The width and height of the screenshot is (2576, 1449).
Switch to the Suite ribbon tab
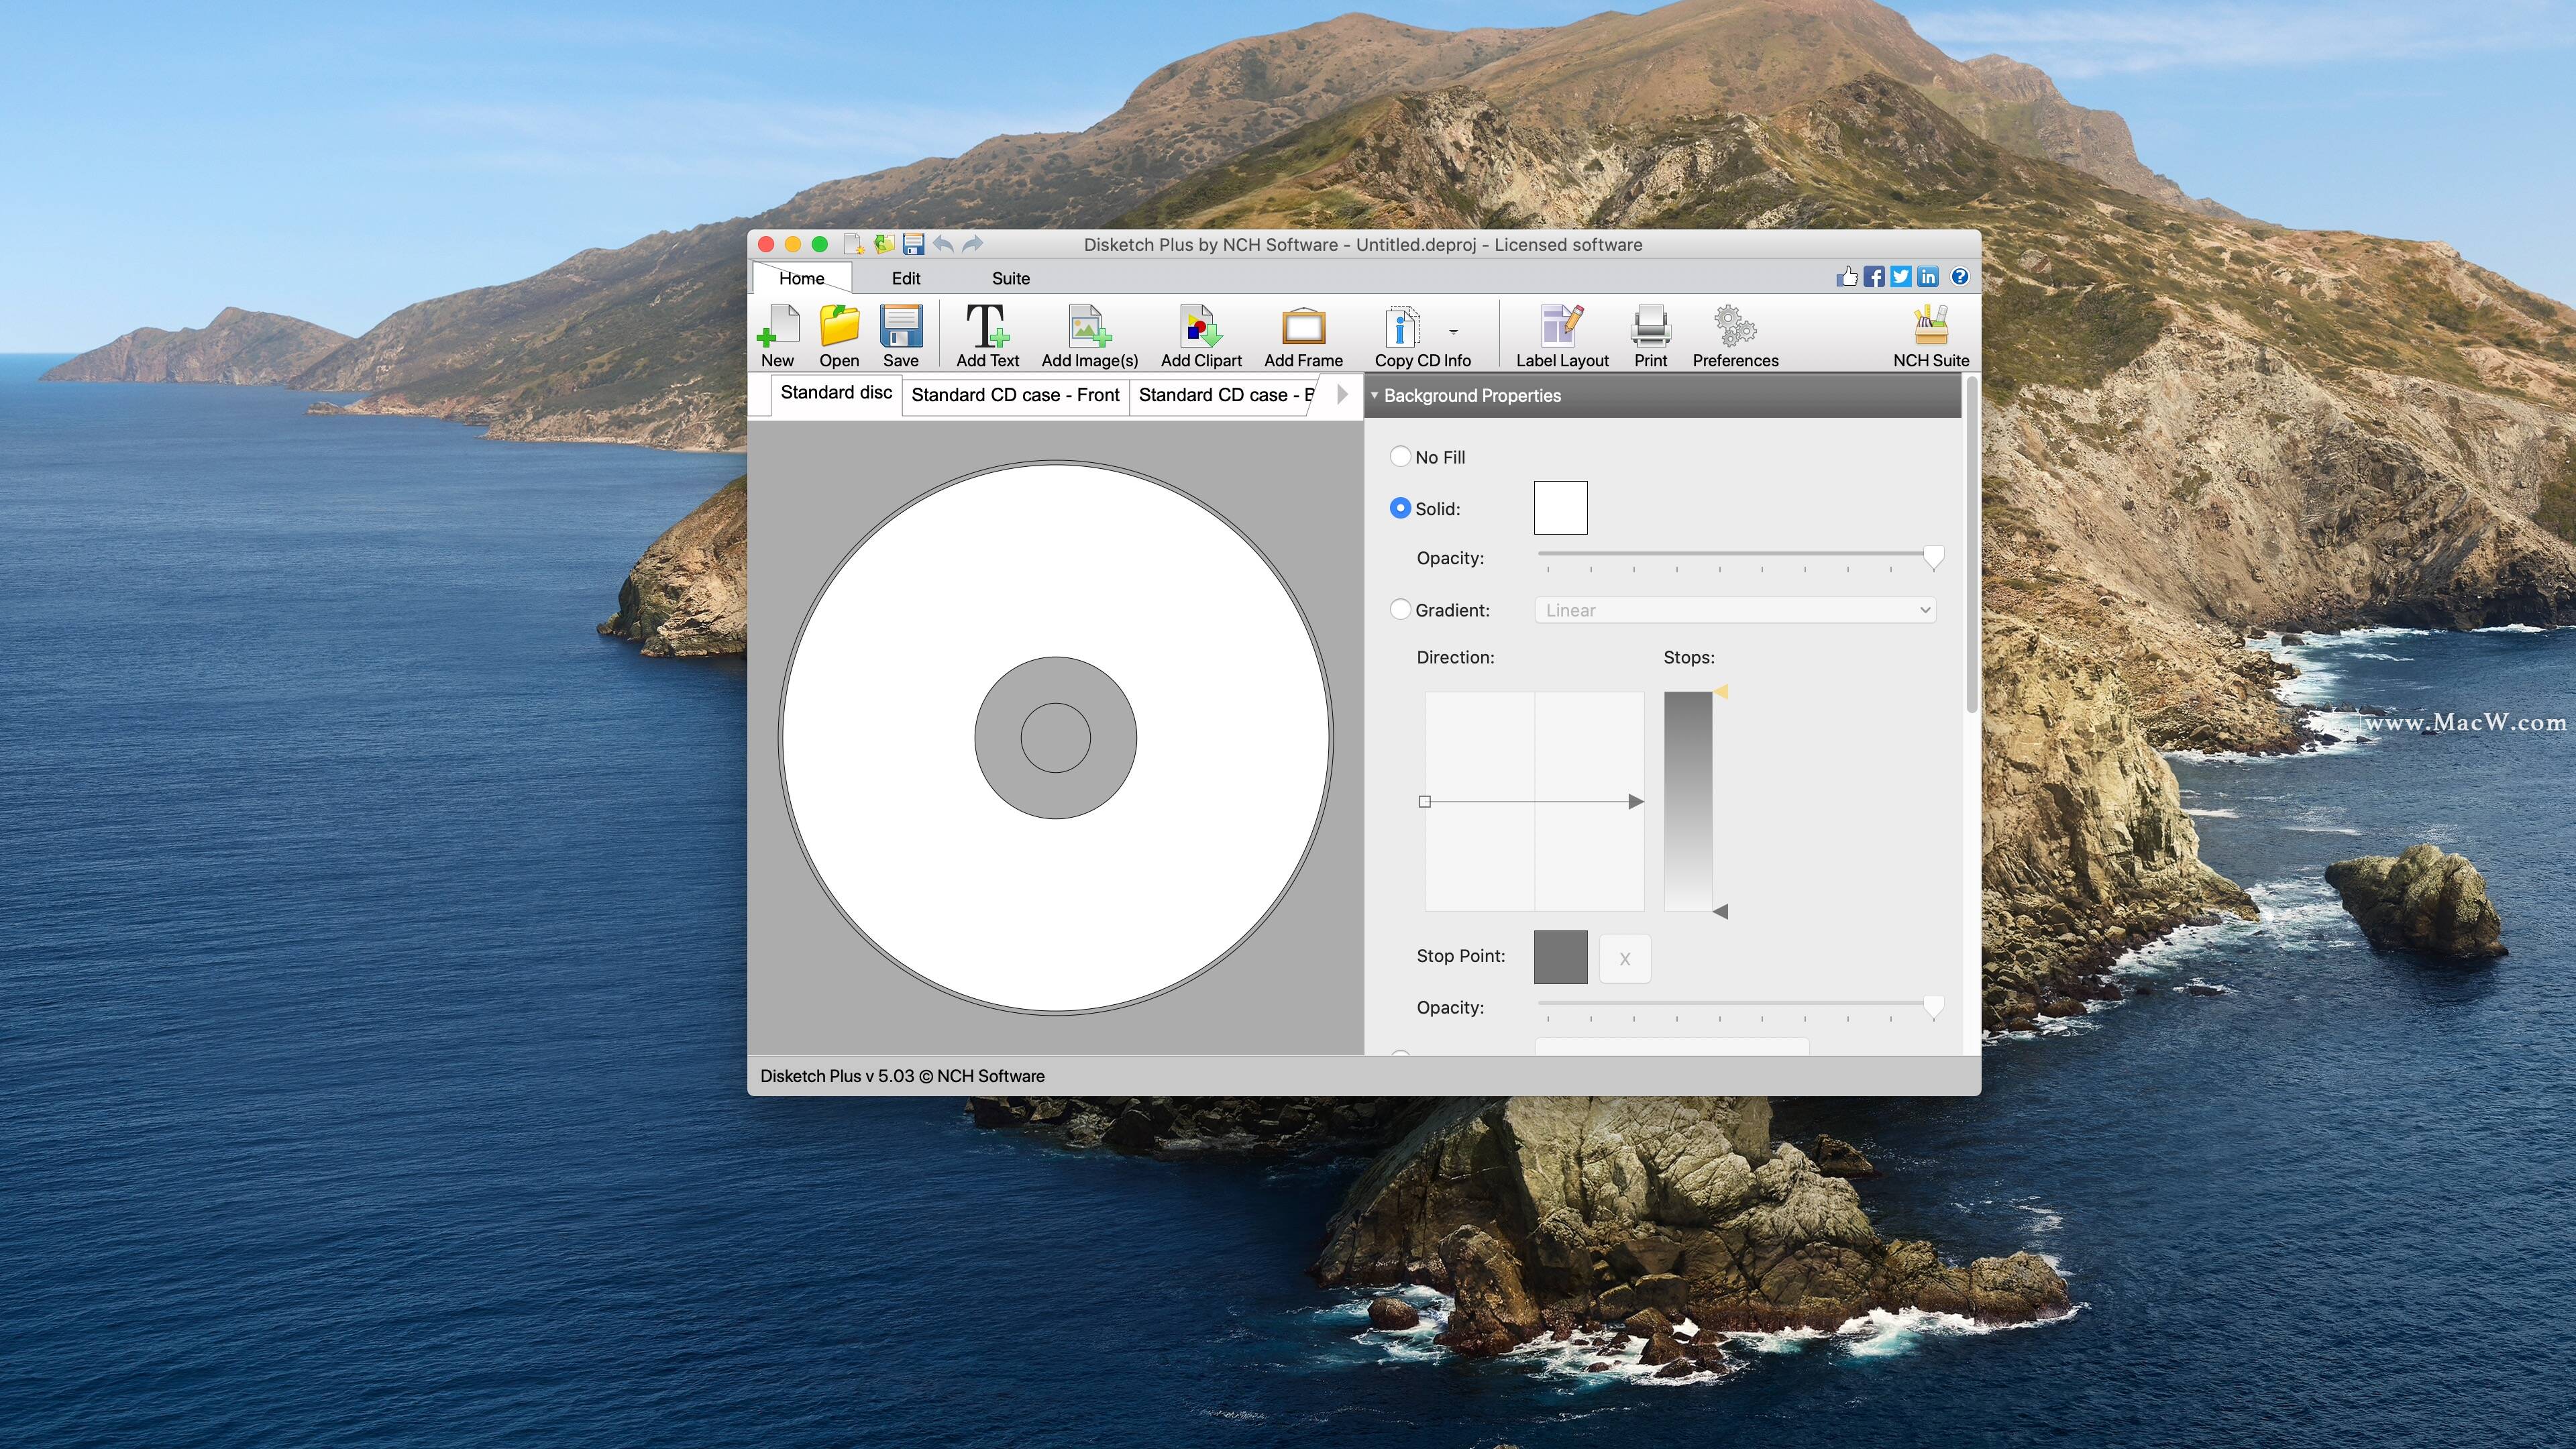pyautogui.click(x=1010, y=278)
